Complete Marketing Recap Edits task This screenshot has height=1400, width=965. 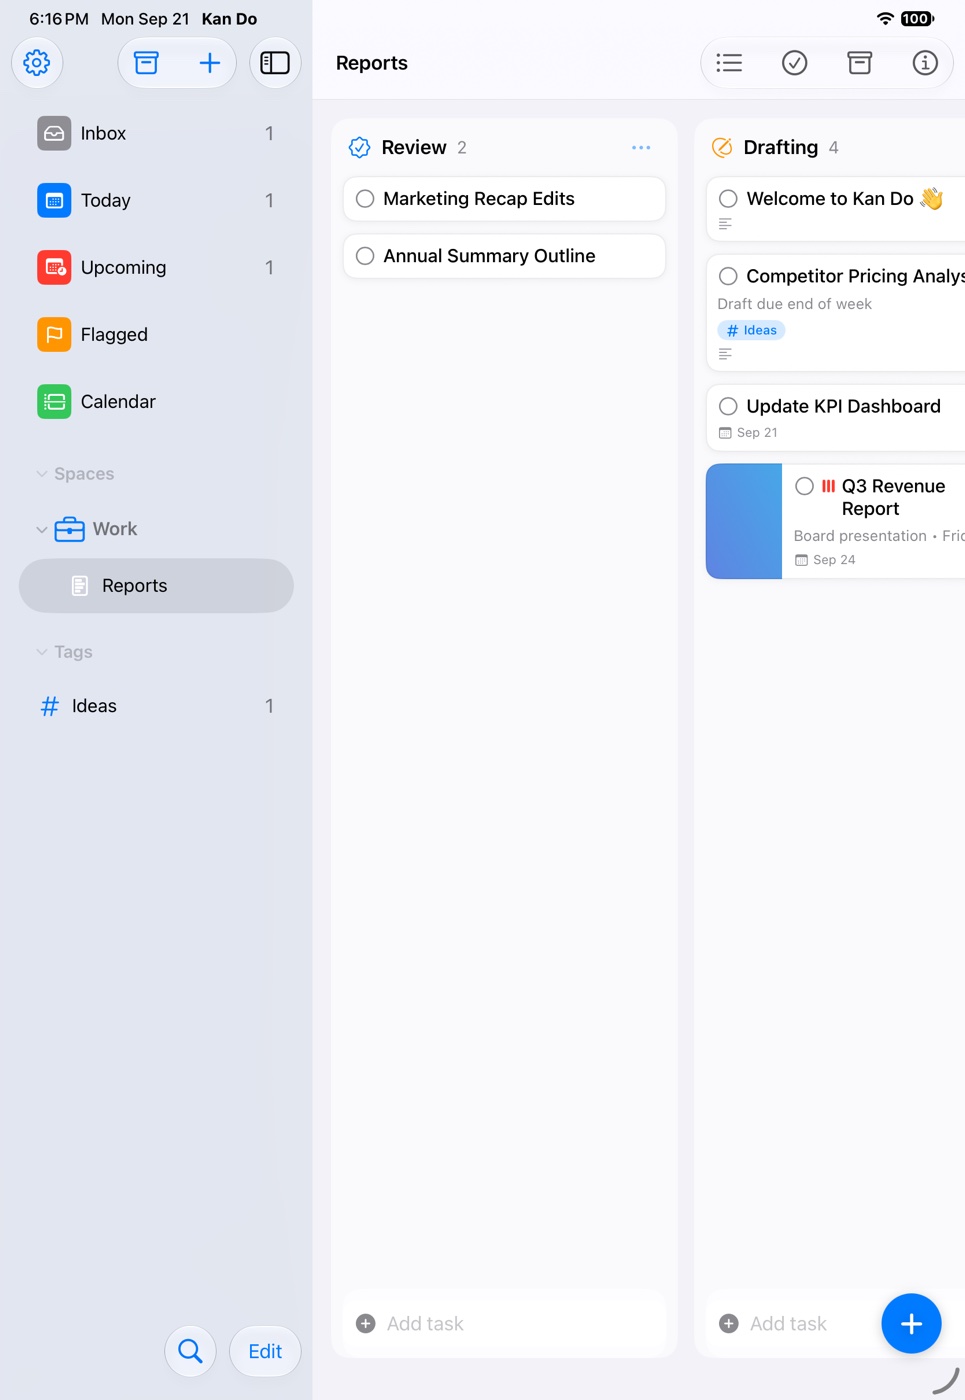click(365, 199)
